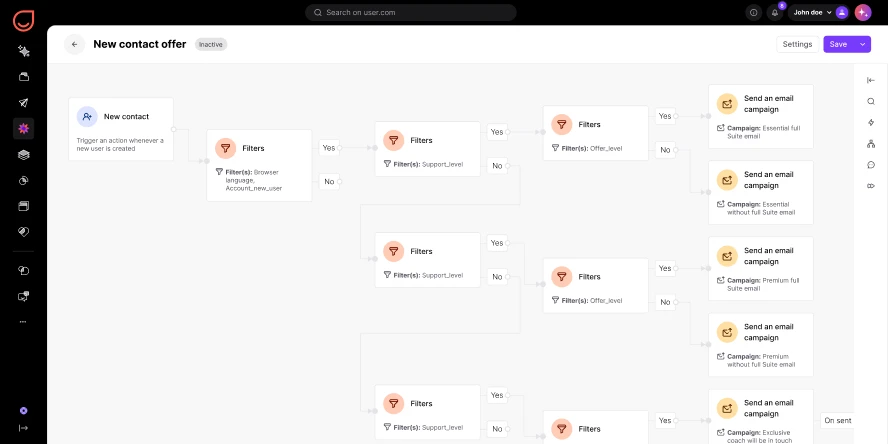Click the Inactive status badge
The width and height of the screenshot is (888, 444).
(x=211, y=44)
